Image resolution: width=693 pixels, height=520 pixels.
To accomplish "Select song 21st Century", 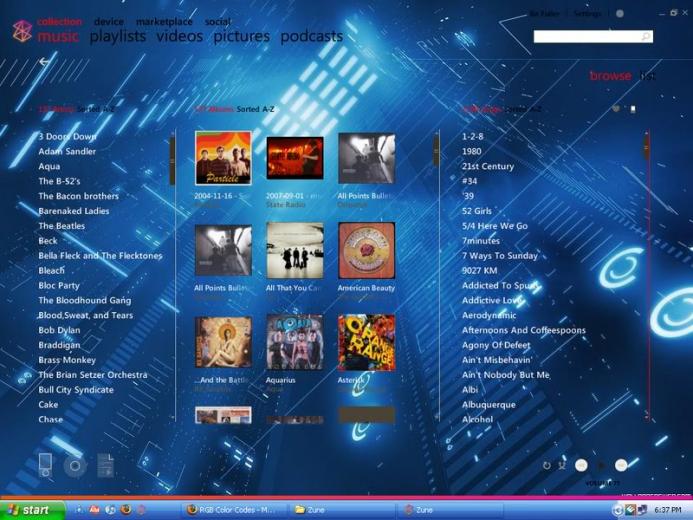I will click(488, 166).
